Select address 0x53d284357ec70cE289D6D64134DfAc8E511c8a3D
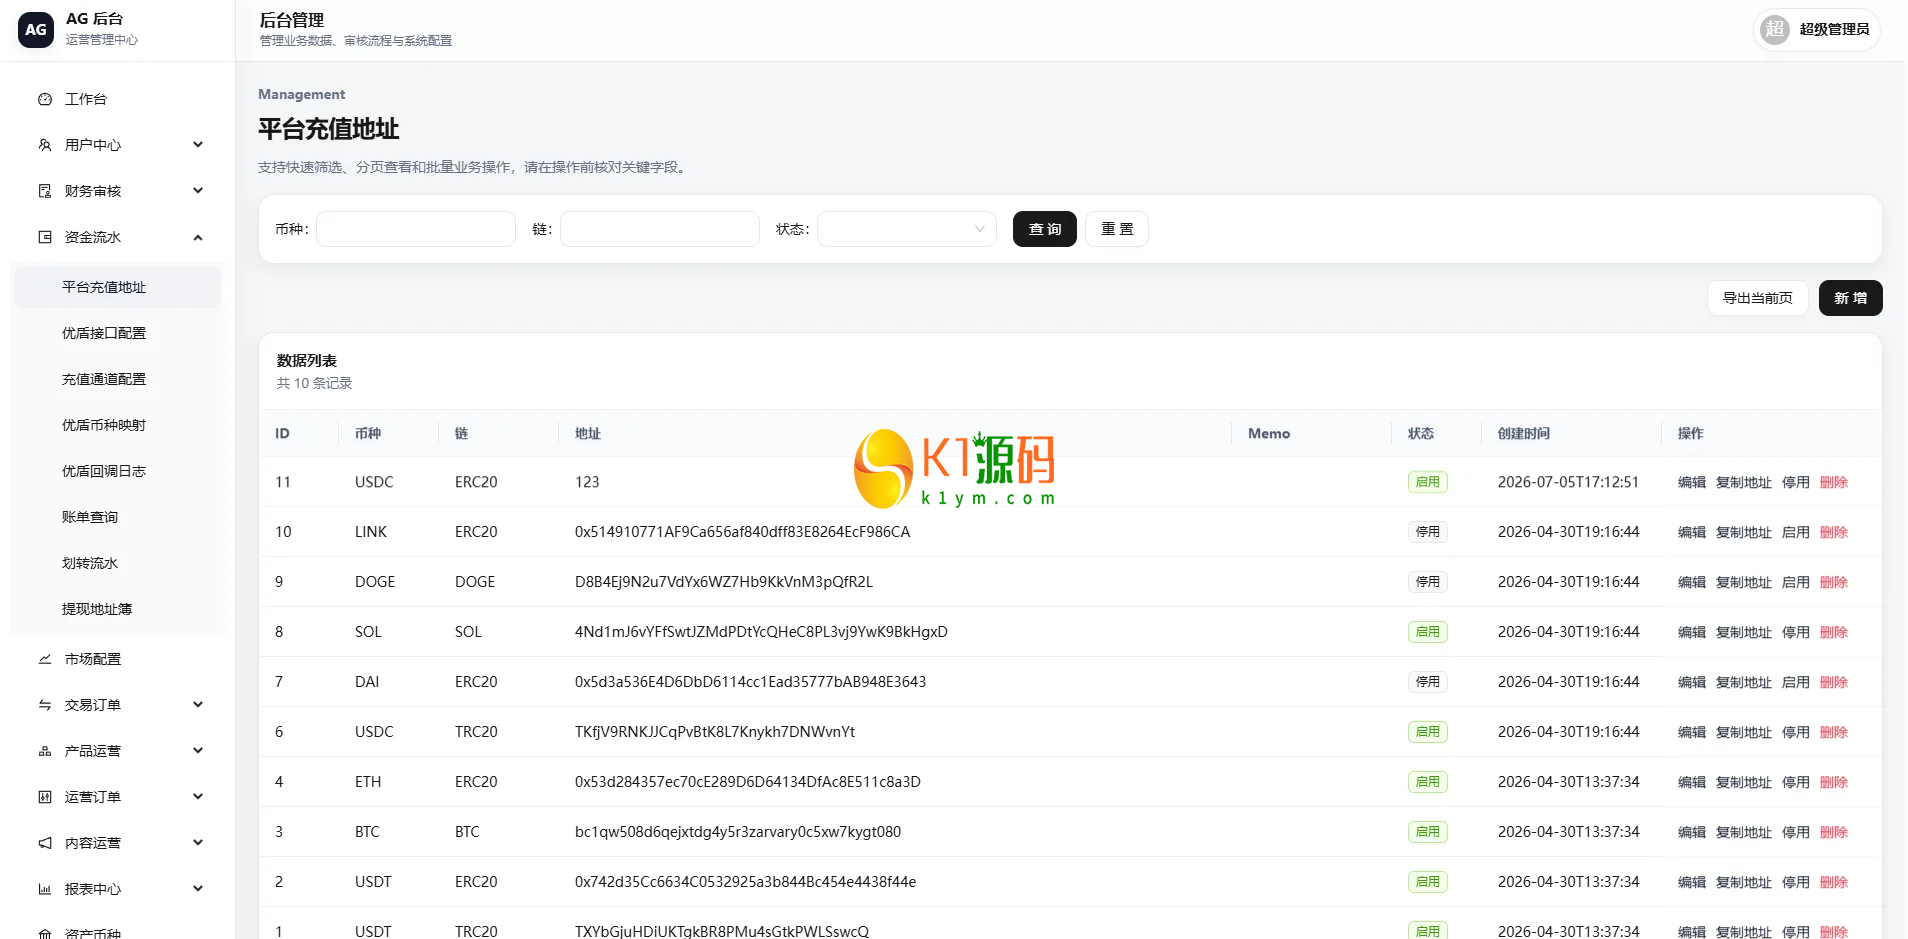The height and width of the screenshot is (939, 1908). coord(748,782)
